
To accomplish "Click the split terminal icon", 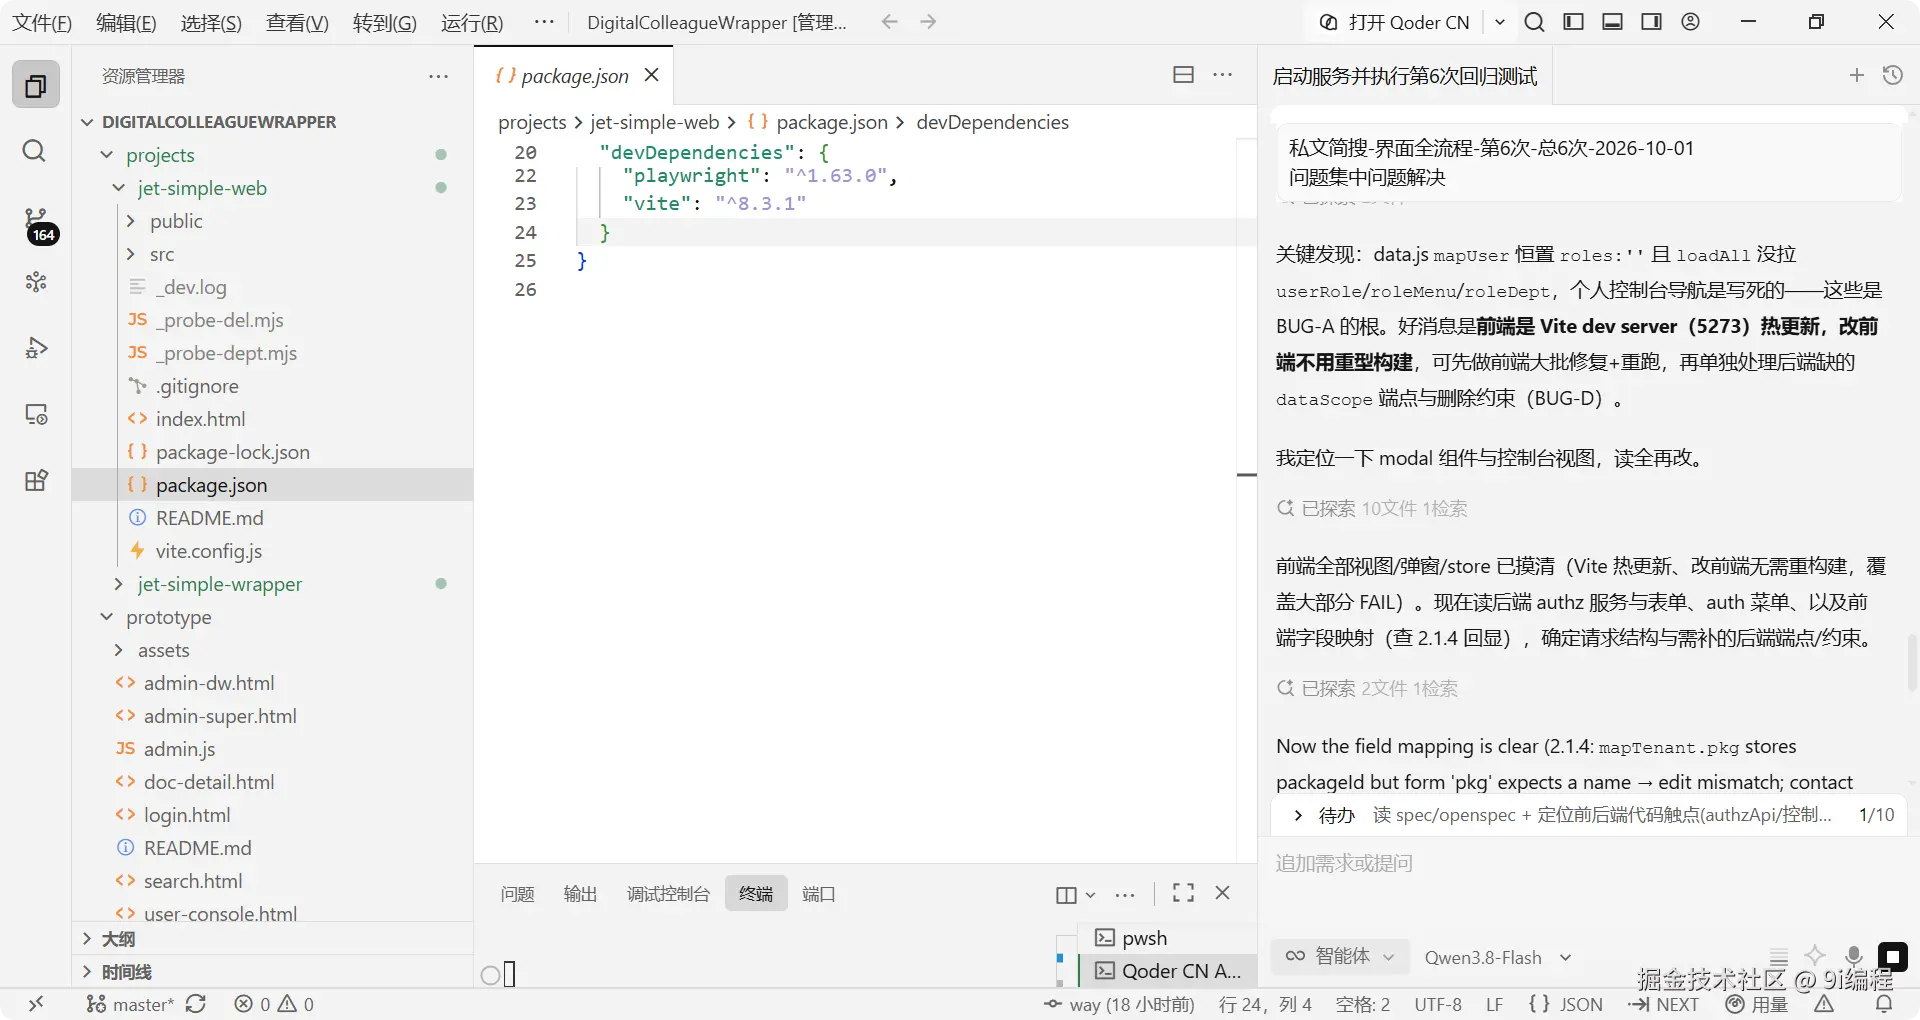I will (1066, 895).
